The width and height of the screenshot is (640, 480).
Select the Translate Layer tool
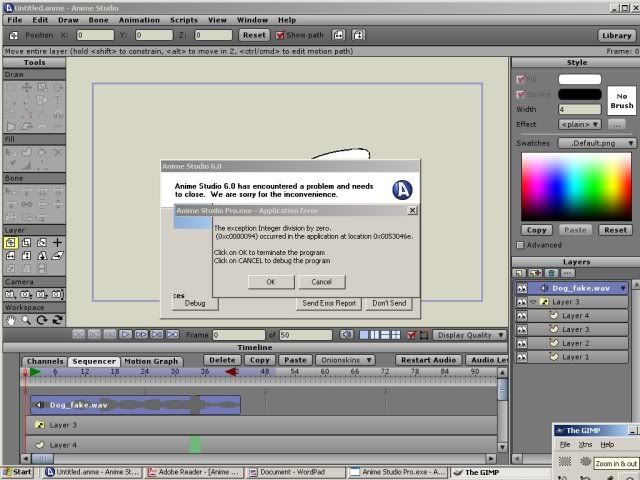[x=11, y=243]
